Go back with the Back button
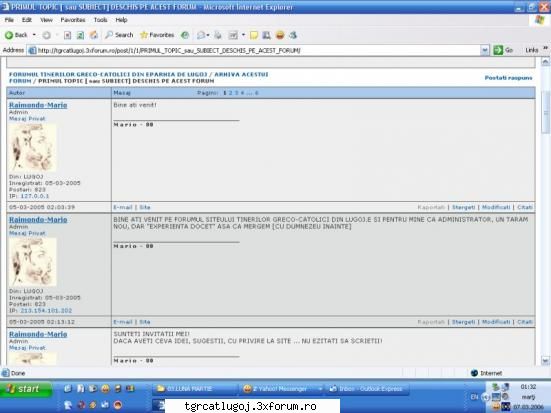Image resolution: width=551 pixels, height=413 pixels. pos(16,35)
